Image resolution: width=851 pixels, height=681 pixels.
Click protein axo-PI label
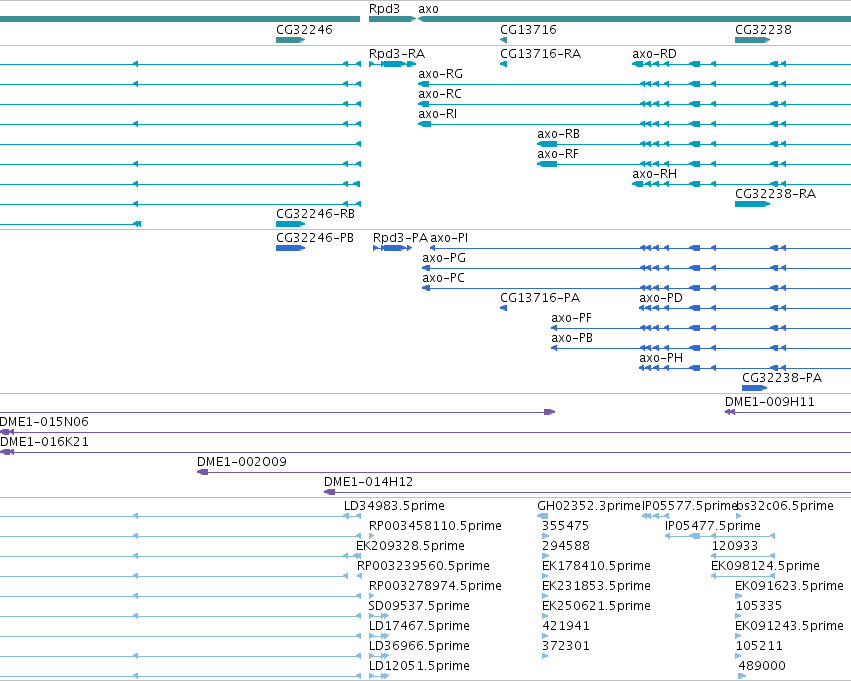point(449,238)
